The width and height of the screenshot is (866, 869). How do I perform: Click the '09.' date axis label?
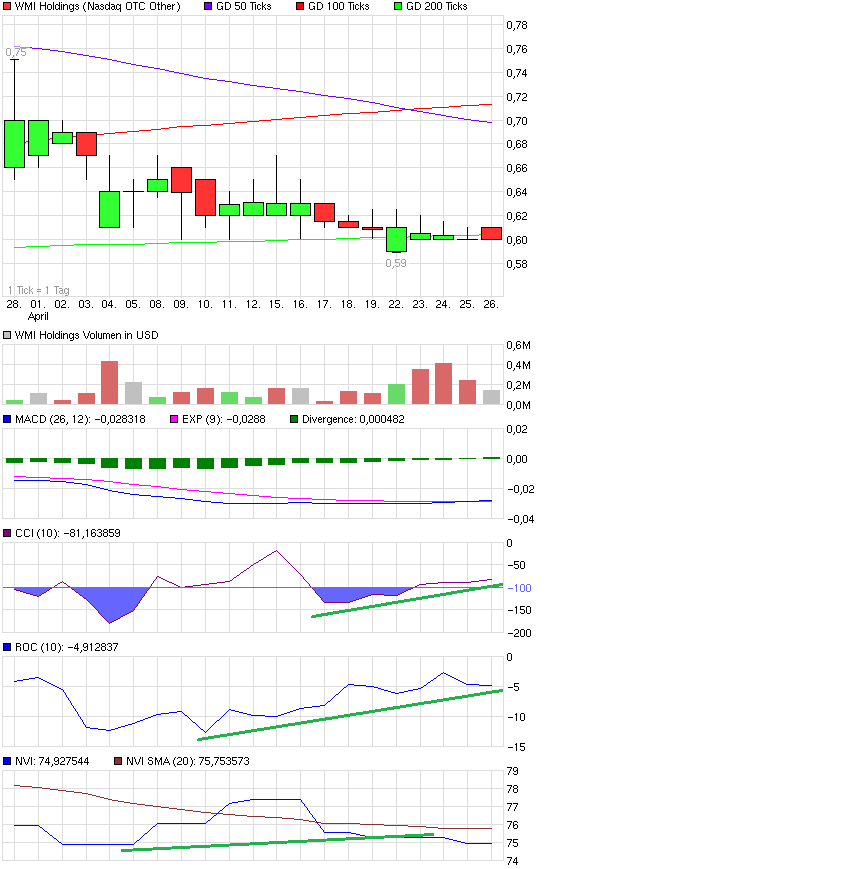pyautogui.click(x=181, y=304)
